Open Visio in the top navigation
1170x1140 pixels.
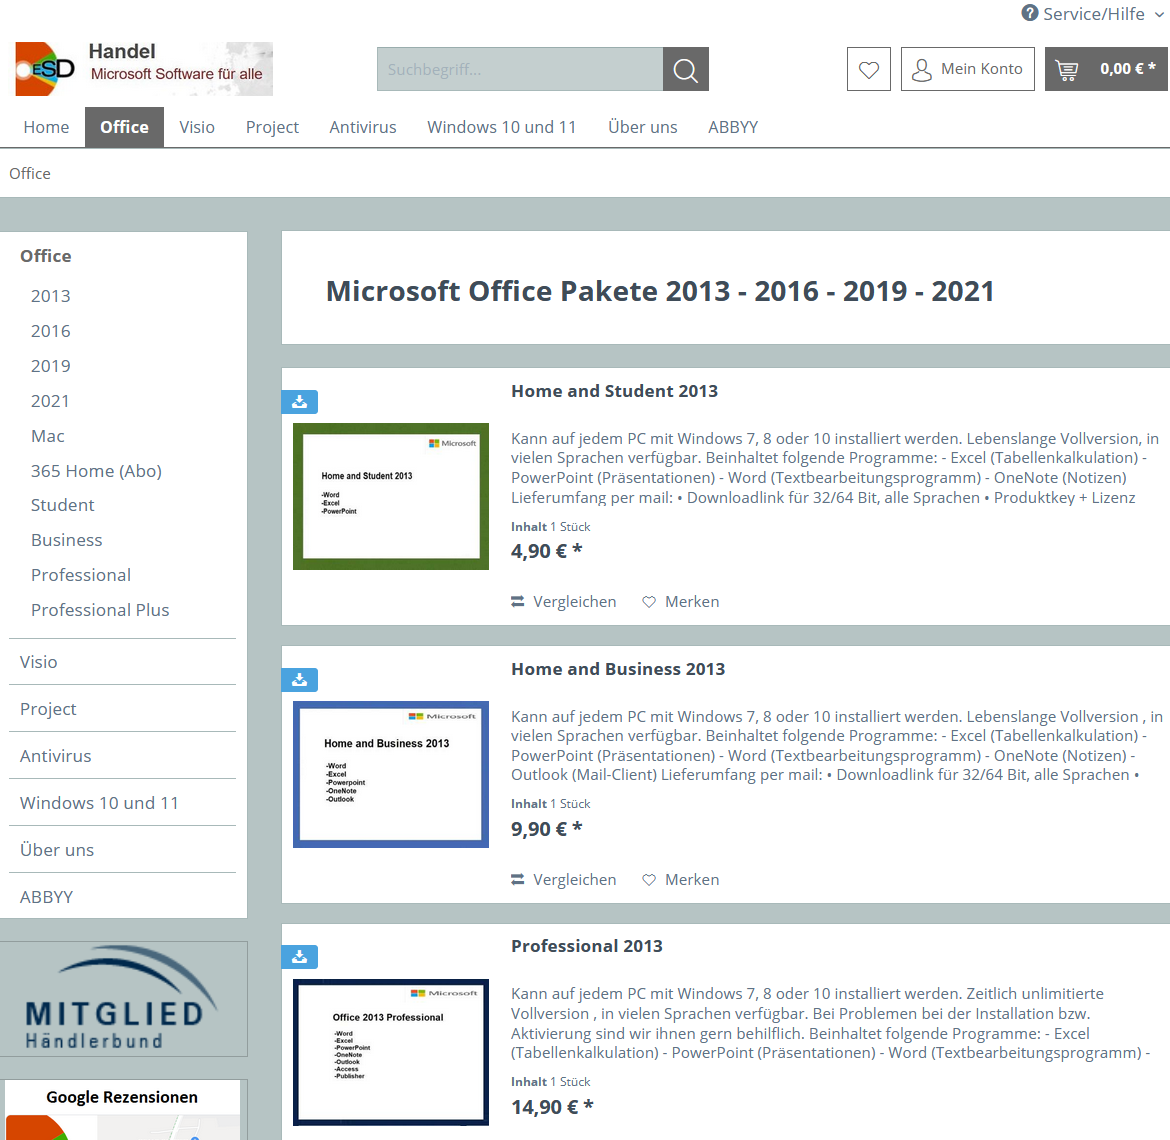click(x=197, y=128)
